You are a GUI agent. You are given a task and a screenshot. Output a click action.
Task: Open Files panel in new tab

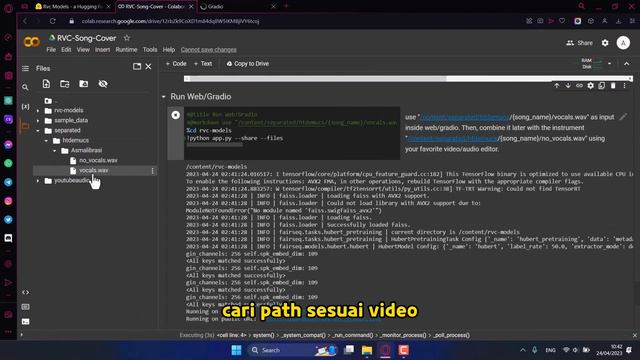click(137, 67)
